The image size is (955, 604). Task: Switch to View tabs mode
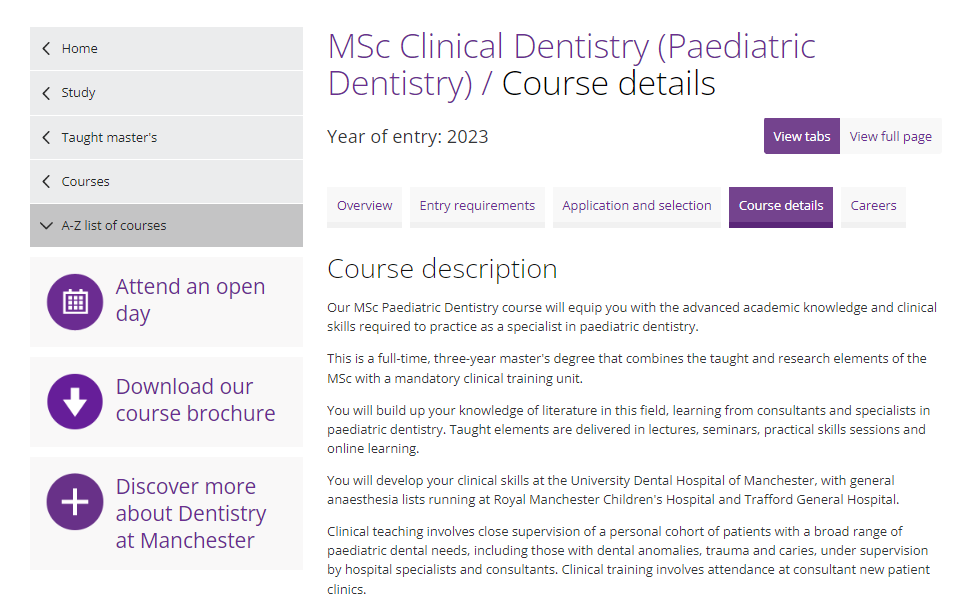(x=801, y=136)
